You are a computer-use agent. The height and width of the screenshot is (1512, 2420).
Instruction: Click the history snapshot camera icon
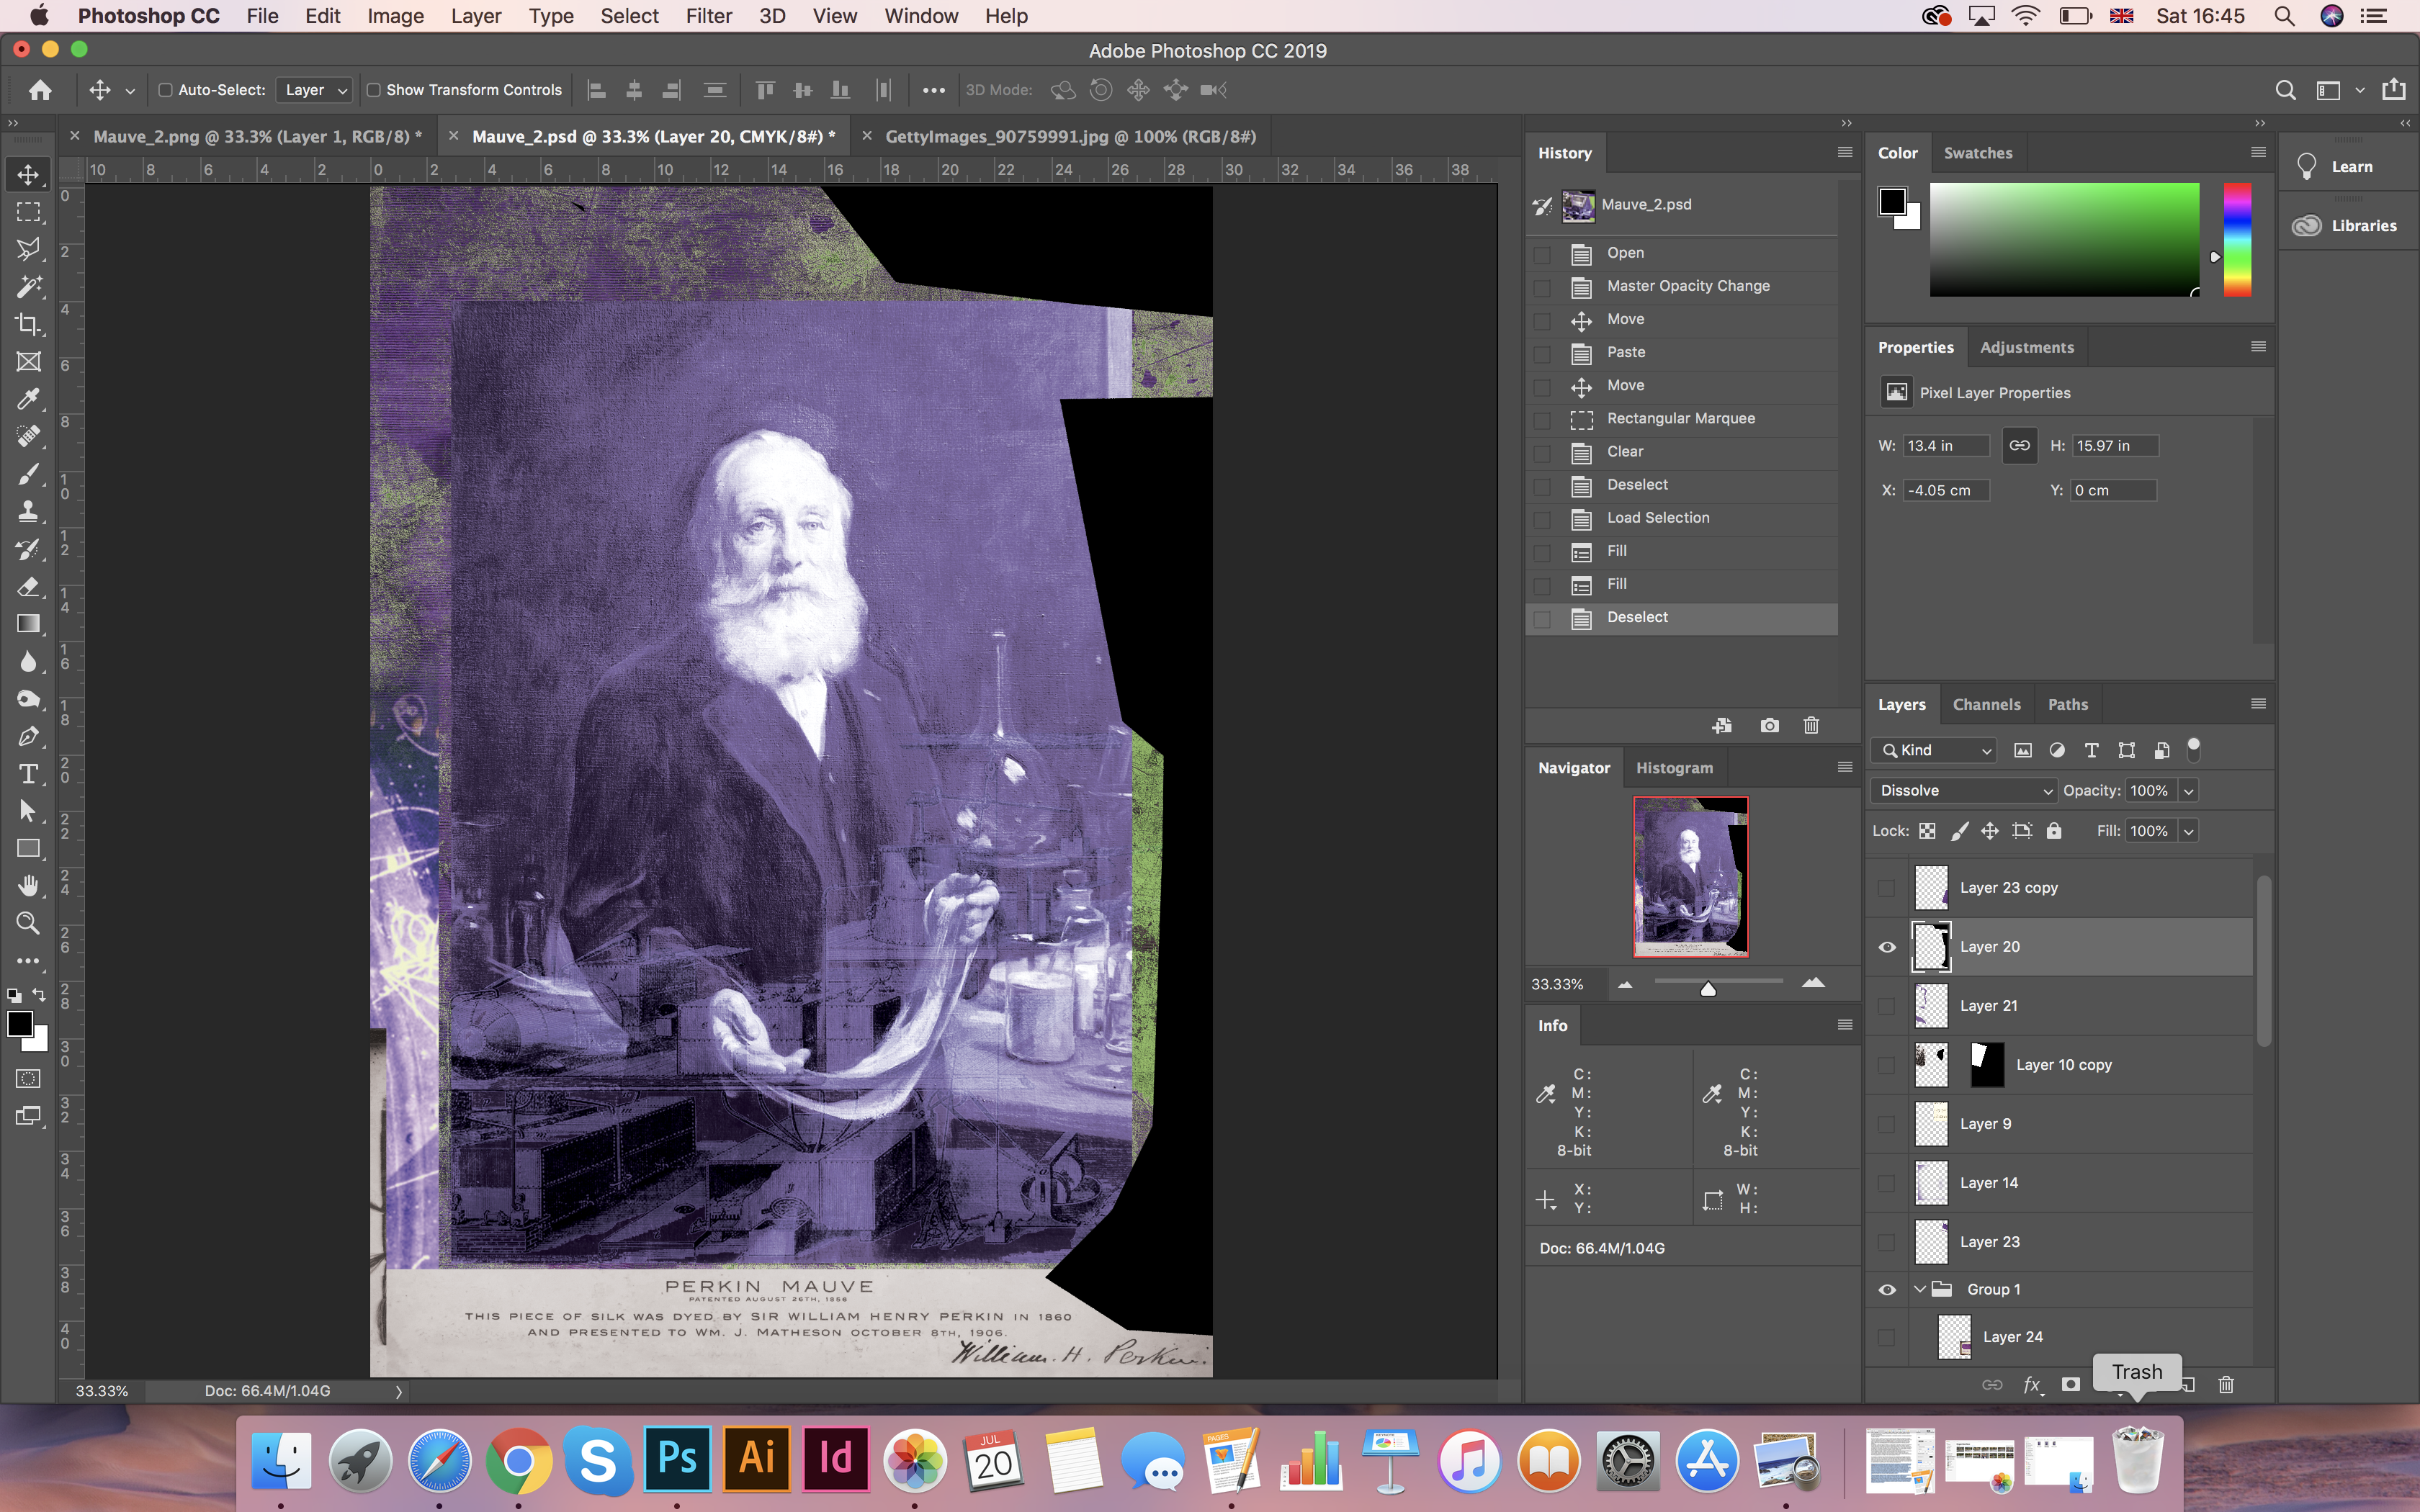point(1769,725)
